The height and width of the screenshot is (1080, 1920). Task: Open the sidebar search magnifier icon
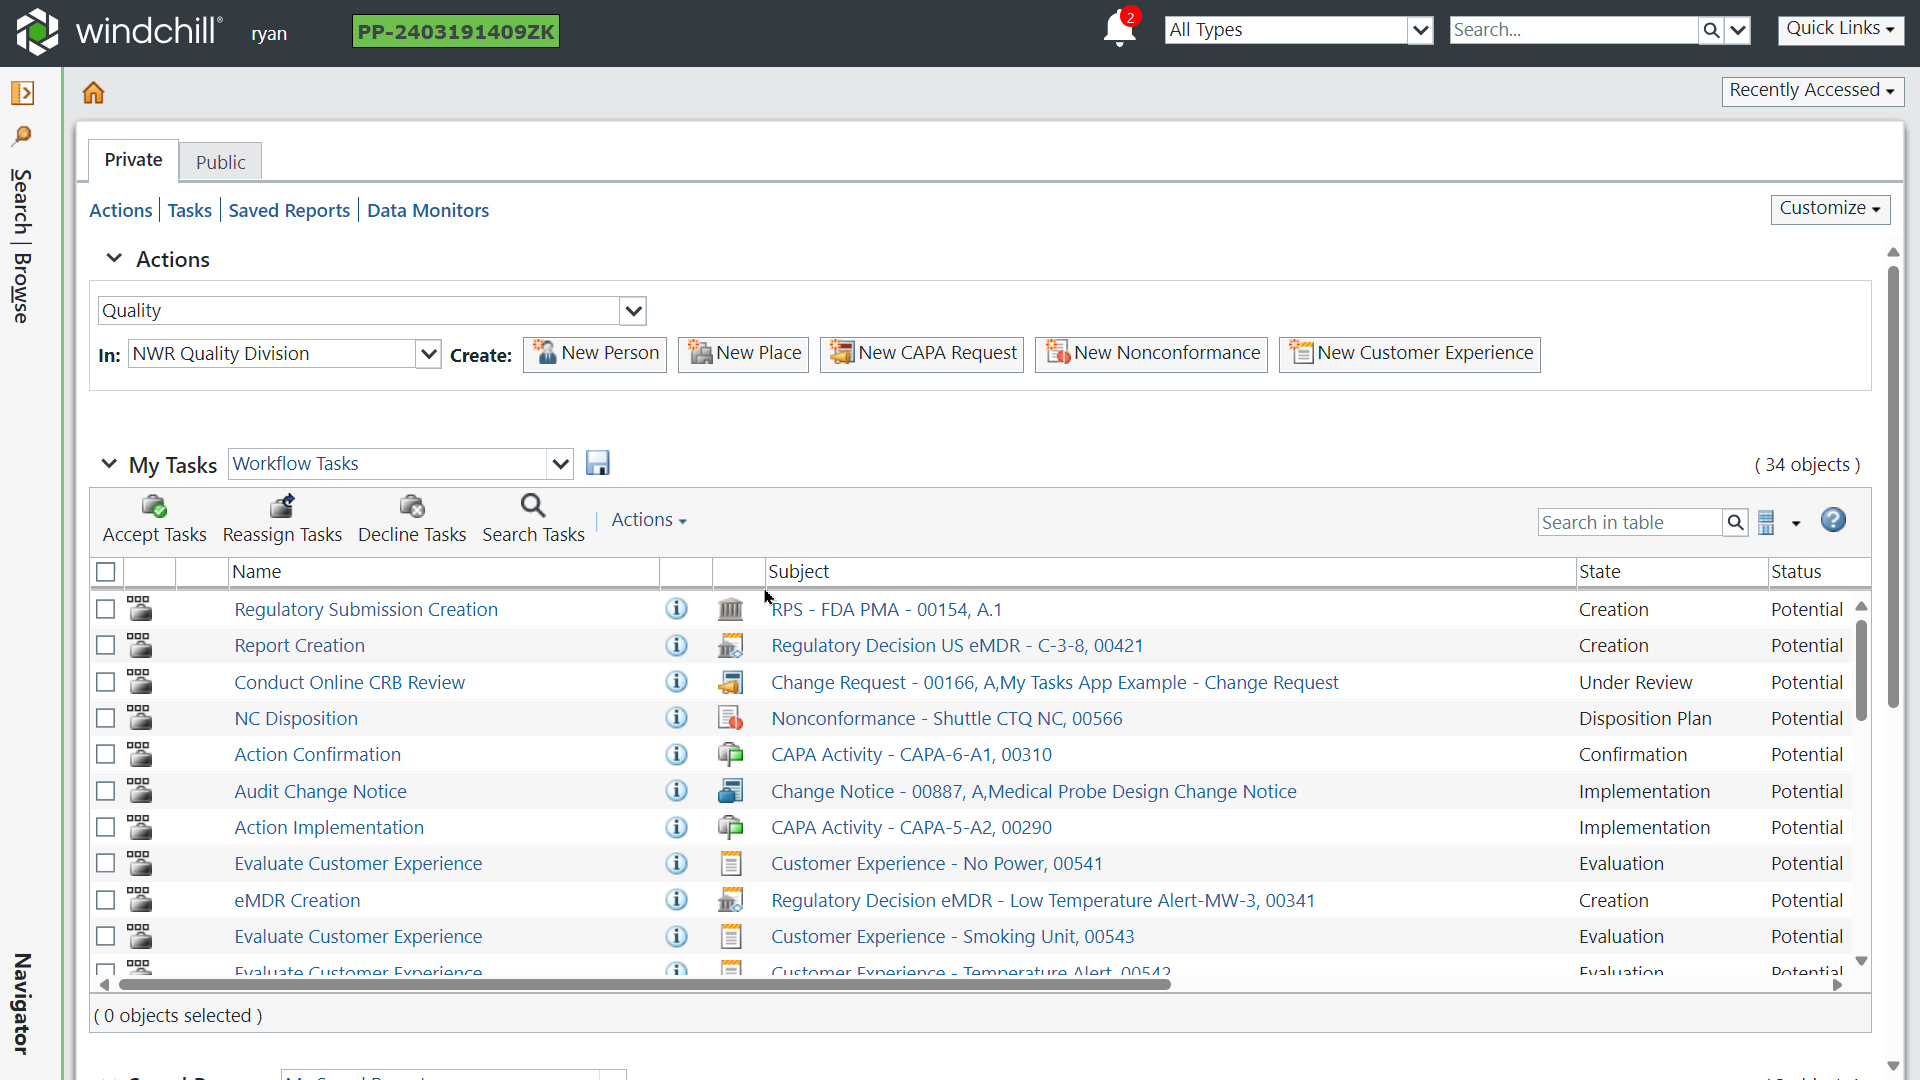22,135
